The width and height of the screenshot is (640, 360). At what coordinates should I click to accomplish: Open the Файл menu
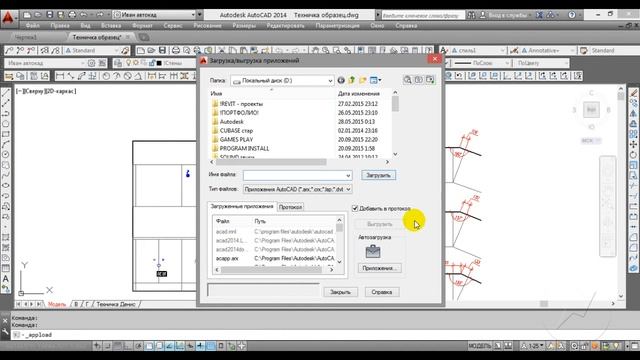[33, 26]
